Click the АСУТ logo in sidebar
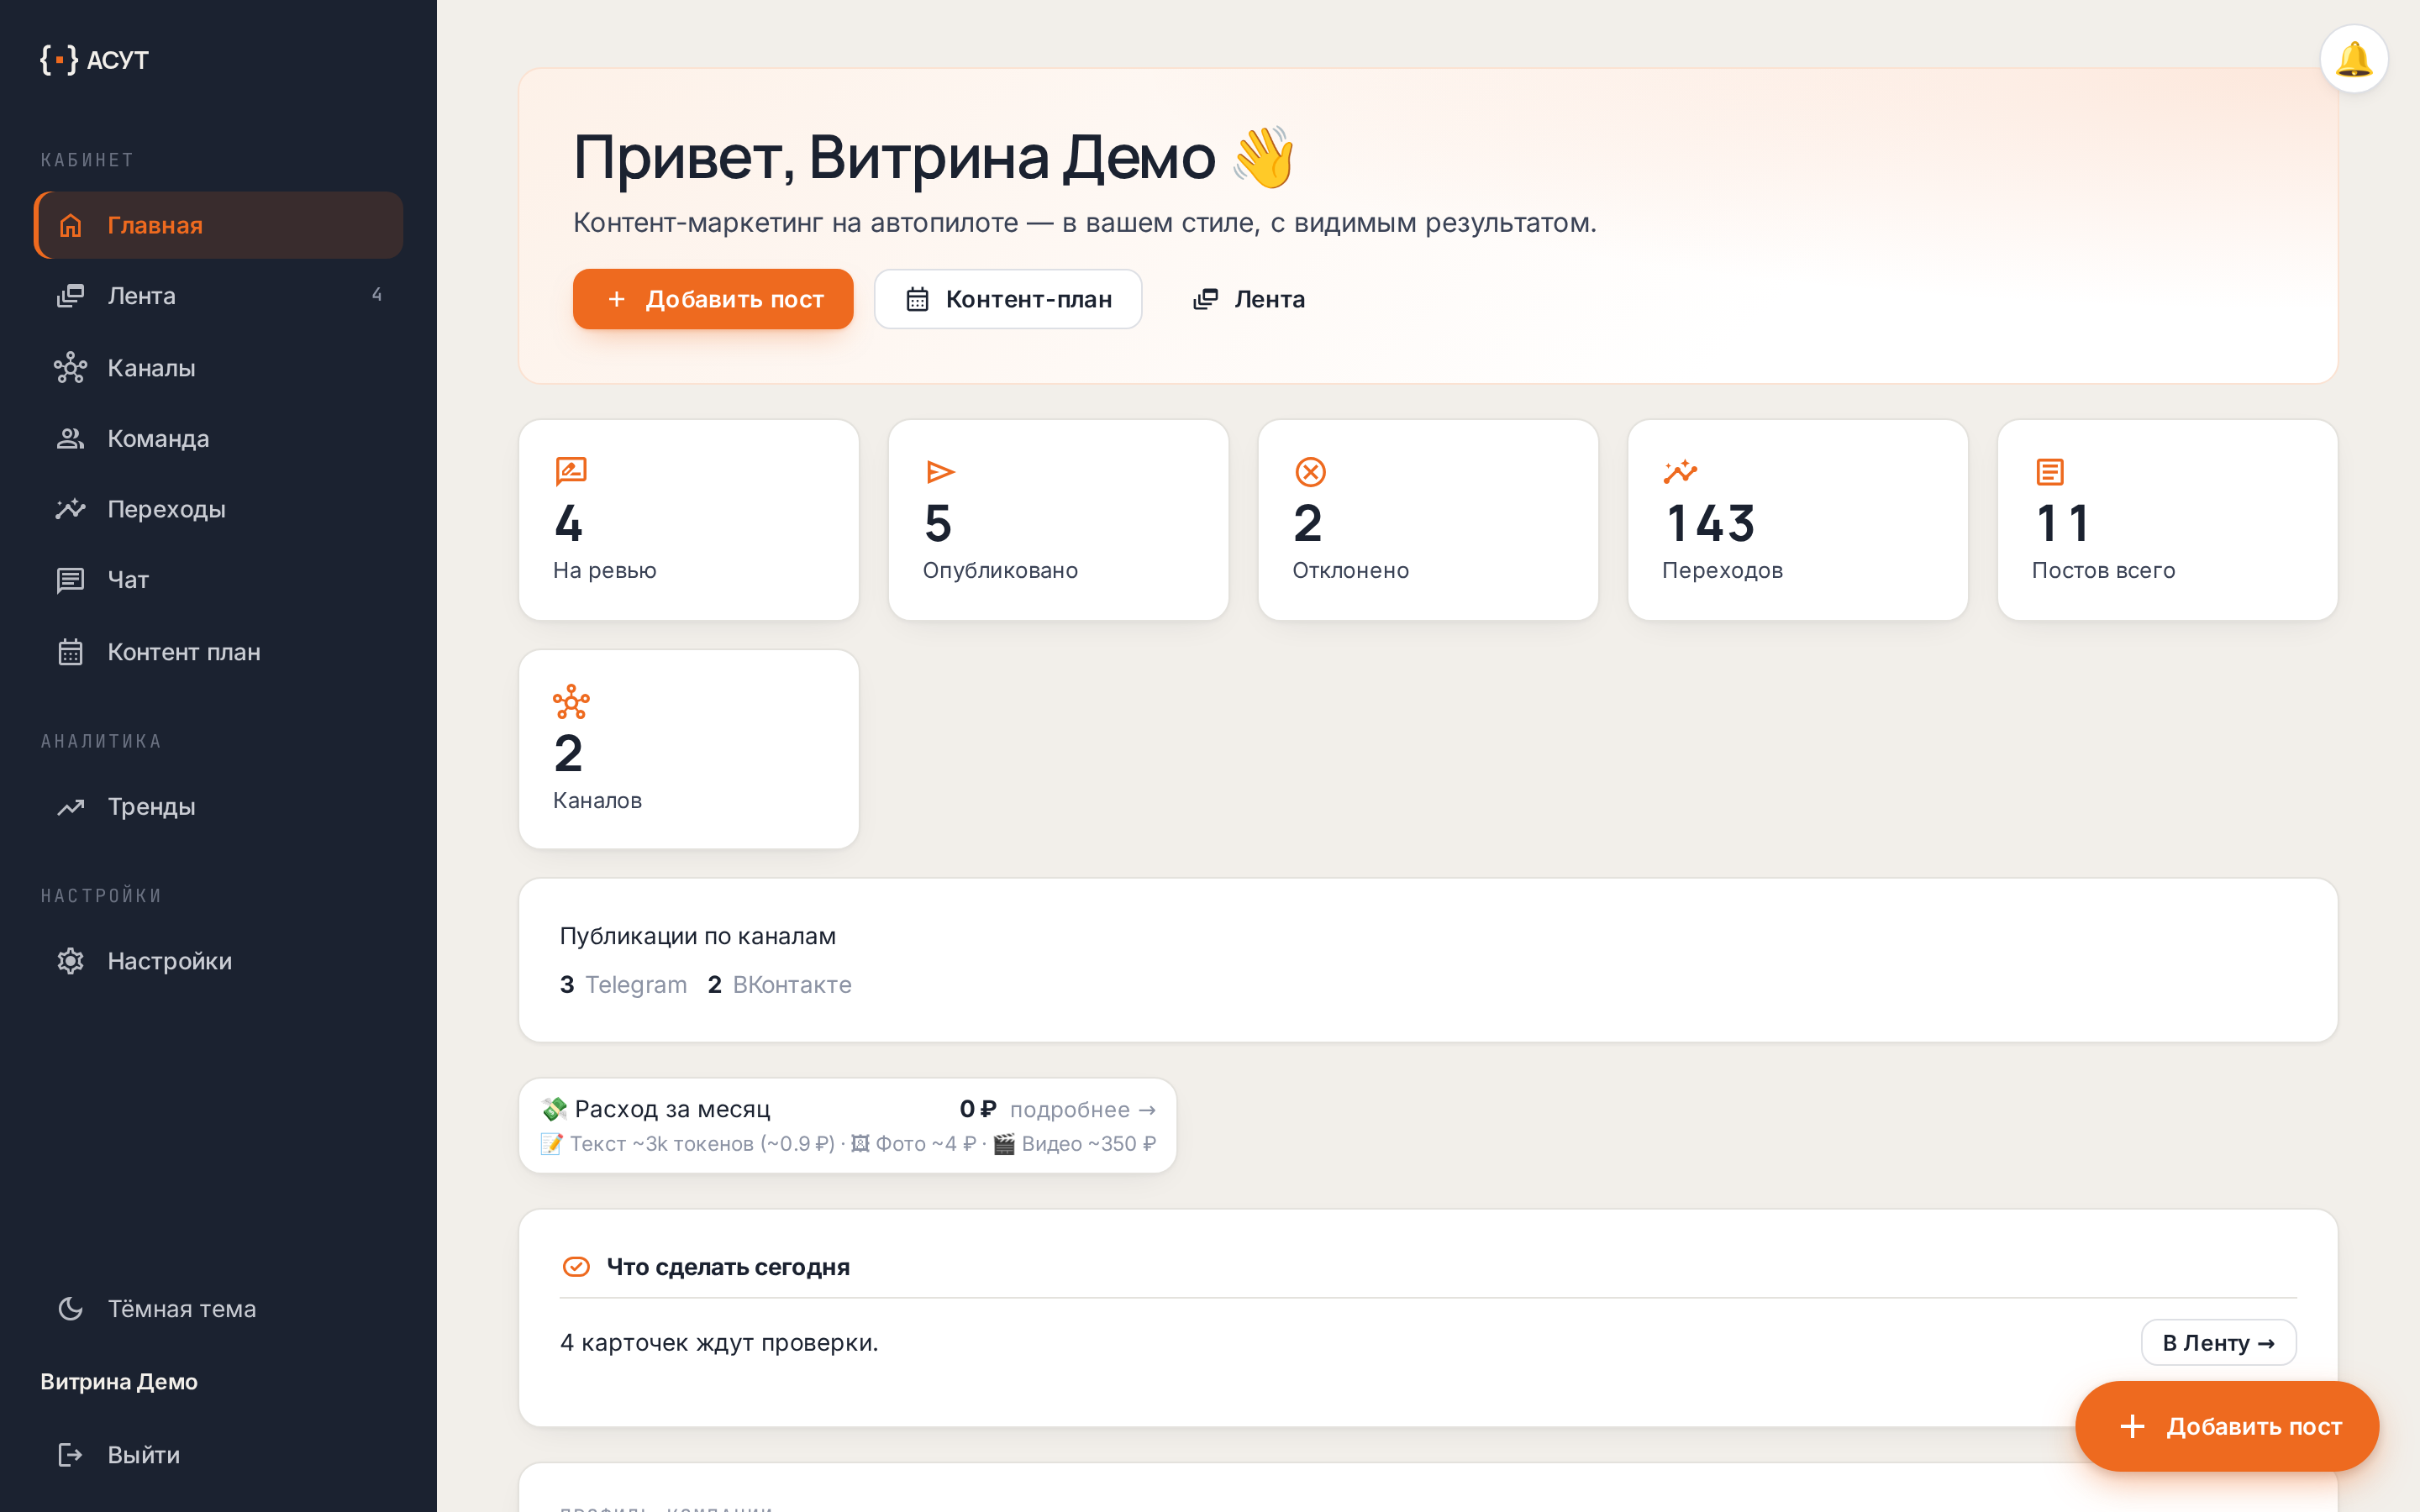The image size is (2420, 1512). pos(94,60)
